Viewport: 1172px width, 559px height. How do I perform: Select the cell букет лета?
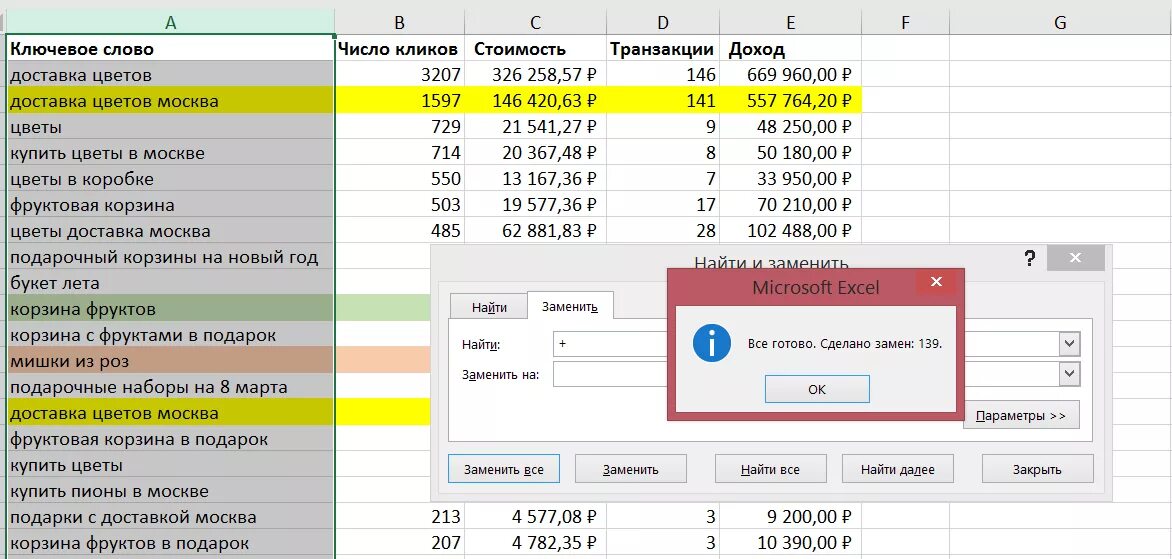(170, 283)
